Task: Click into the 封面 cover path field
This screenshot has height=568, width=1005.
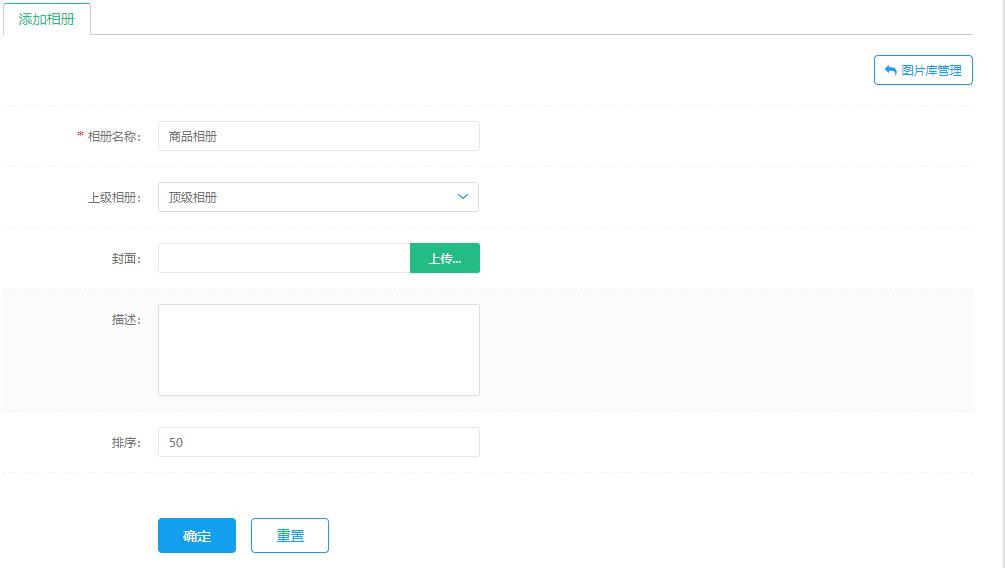Action: pyautogui.click(x=284, y=258)
